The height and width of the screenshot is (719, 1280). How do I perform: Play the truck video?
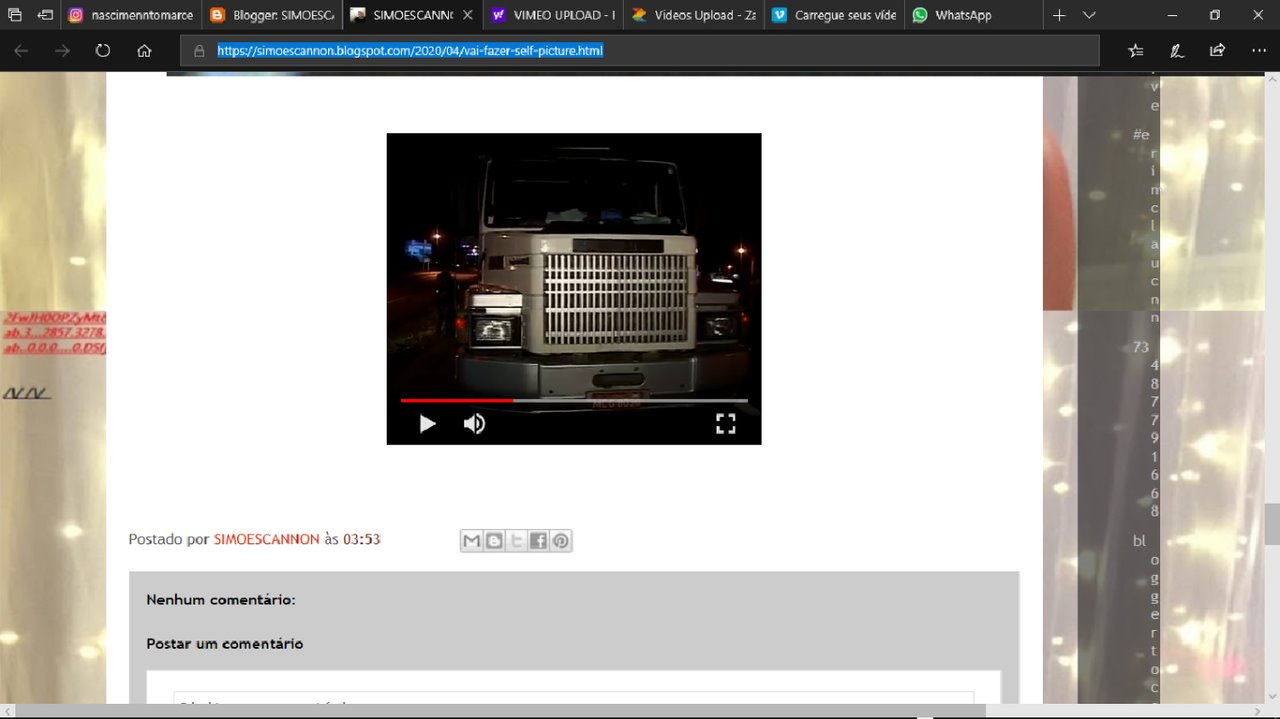tap(427, 424)
